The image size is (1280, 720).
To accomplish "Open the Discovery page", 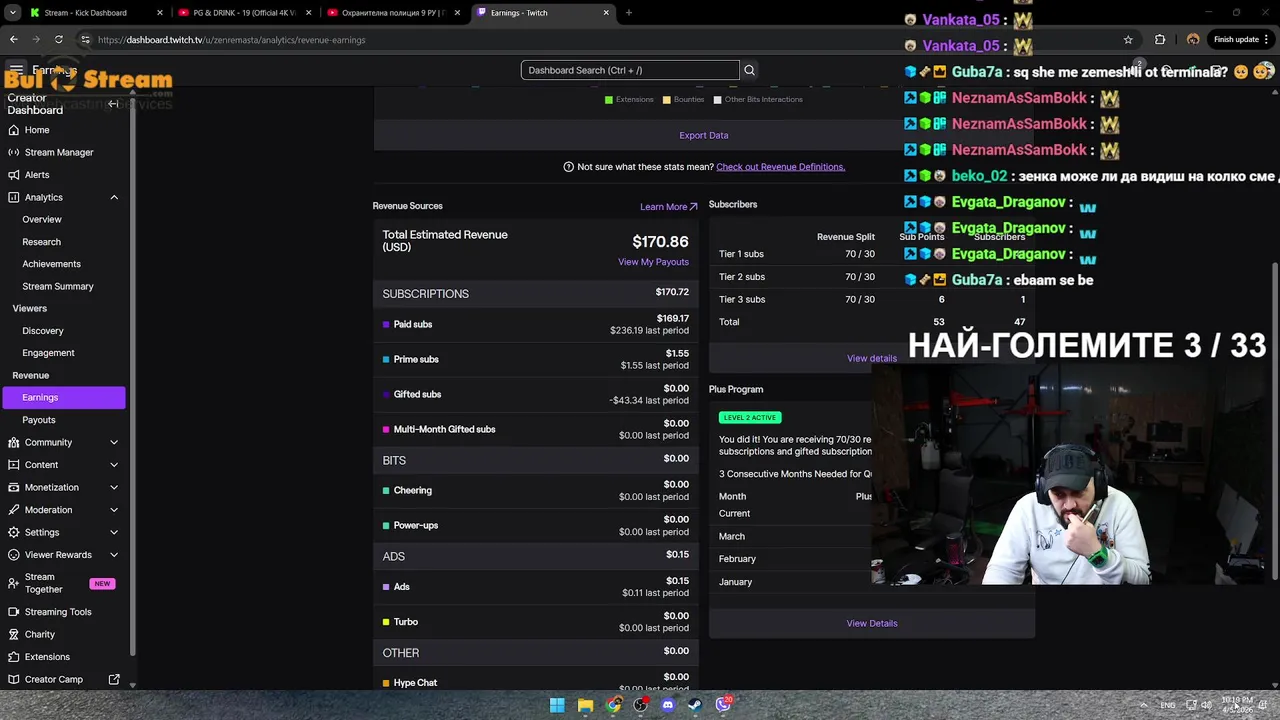I will click(x=43, y=331).
